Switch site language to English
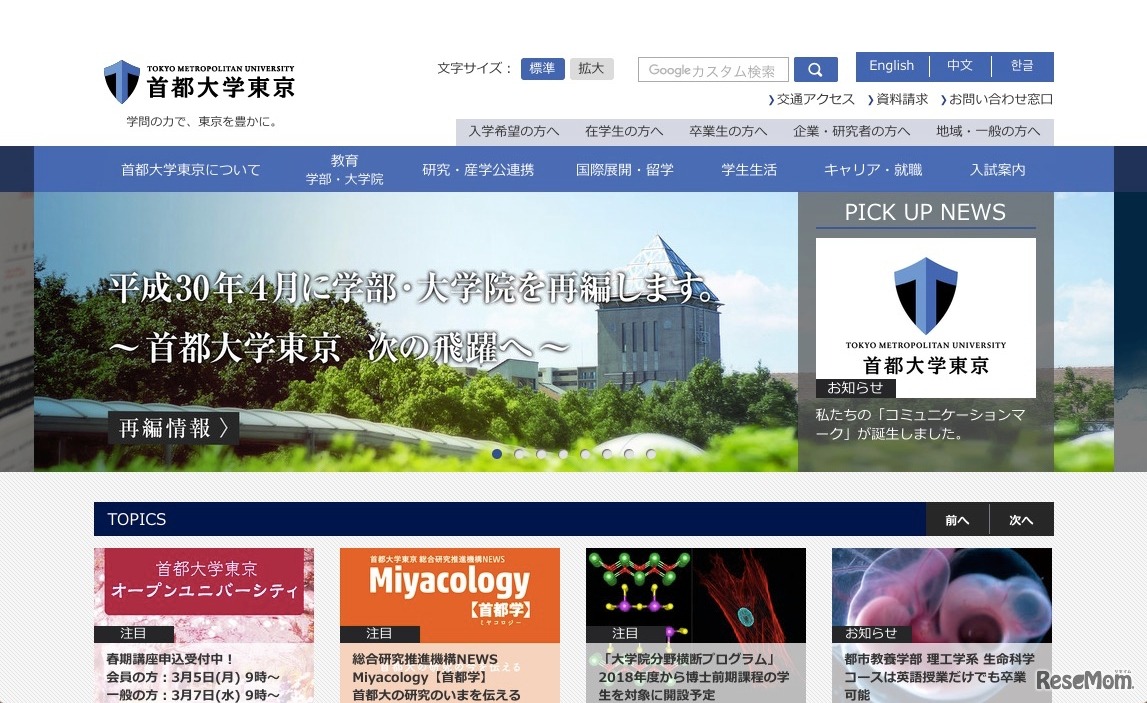 point(891,66)
